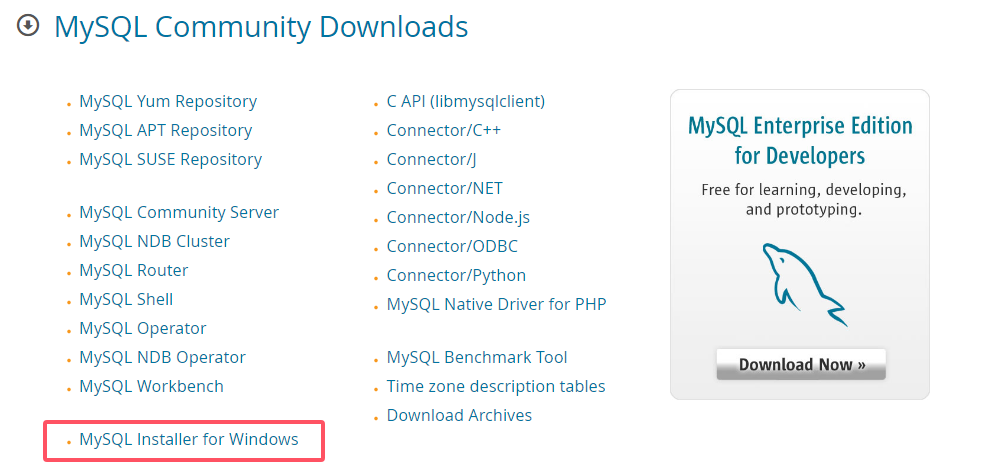Open MySQL APT Repository link
Viewport: 982px width, 471px height.
click(x=165, y=130)
